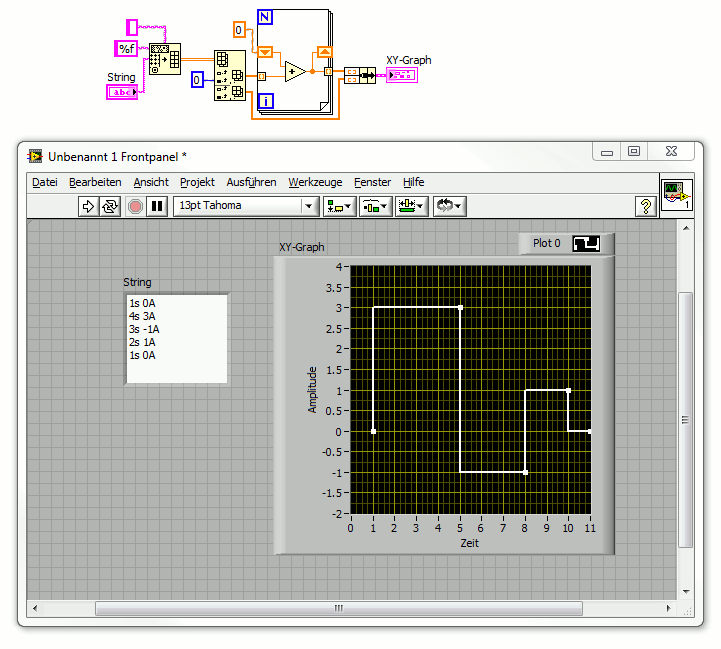Click the Run arrow button
This screenshot has width=721, height=649.
[x=87, y=206]
